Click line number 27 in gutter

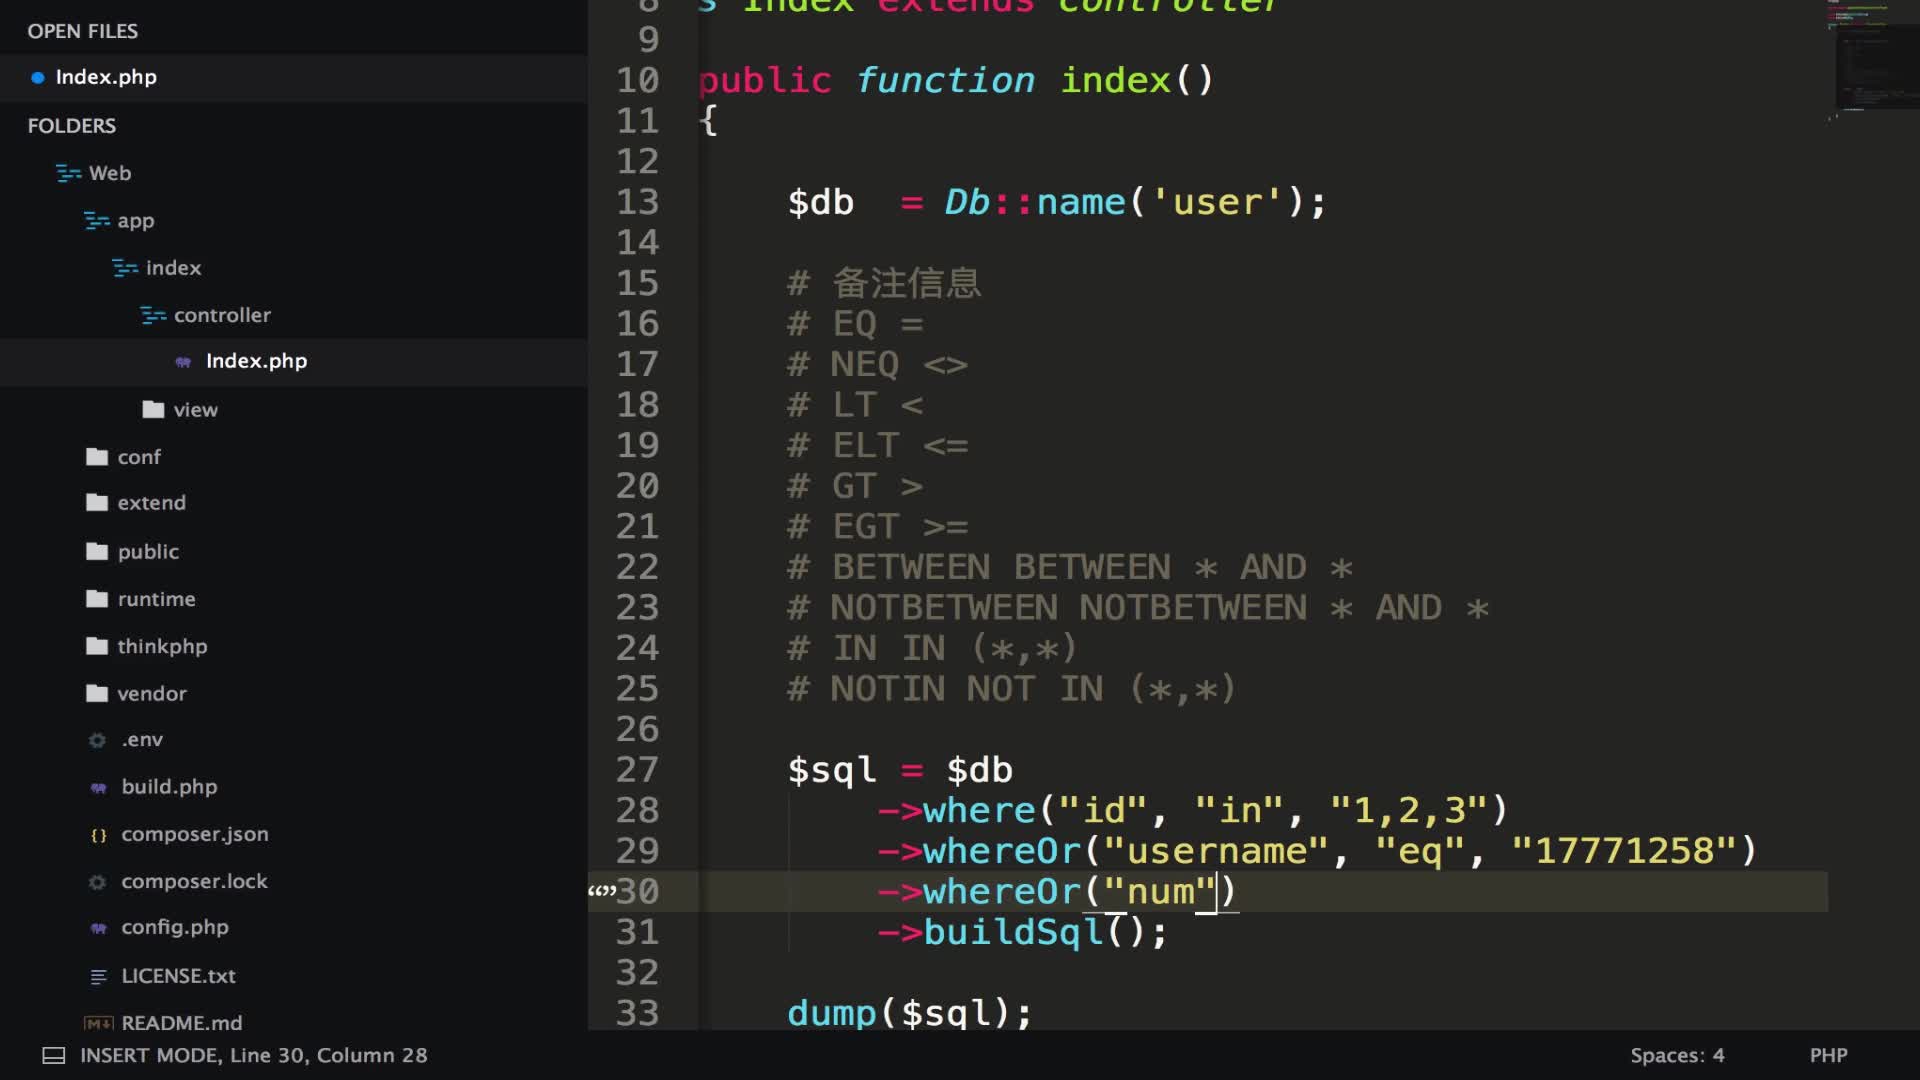click(638, 770)
